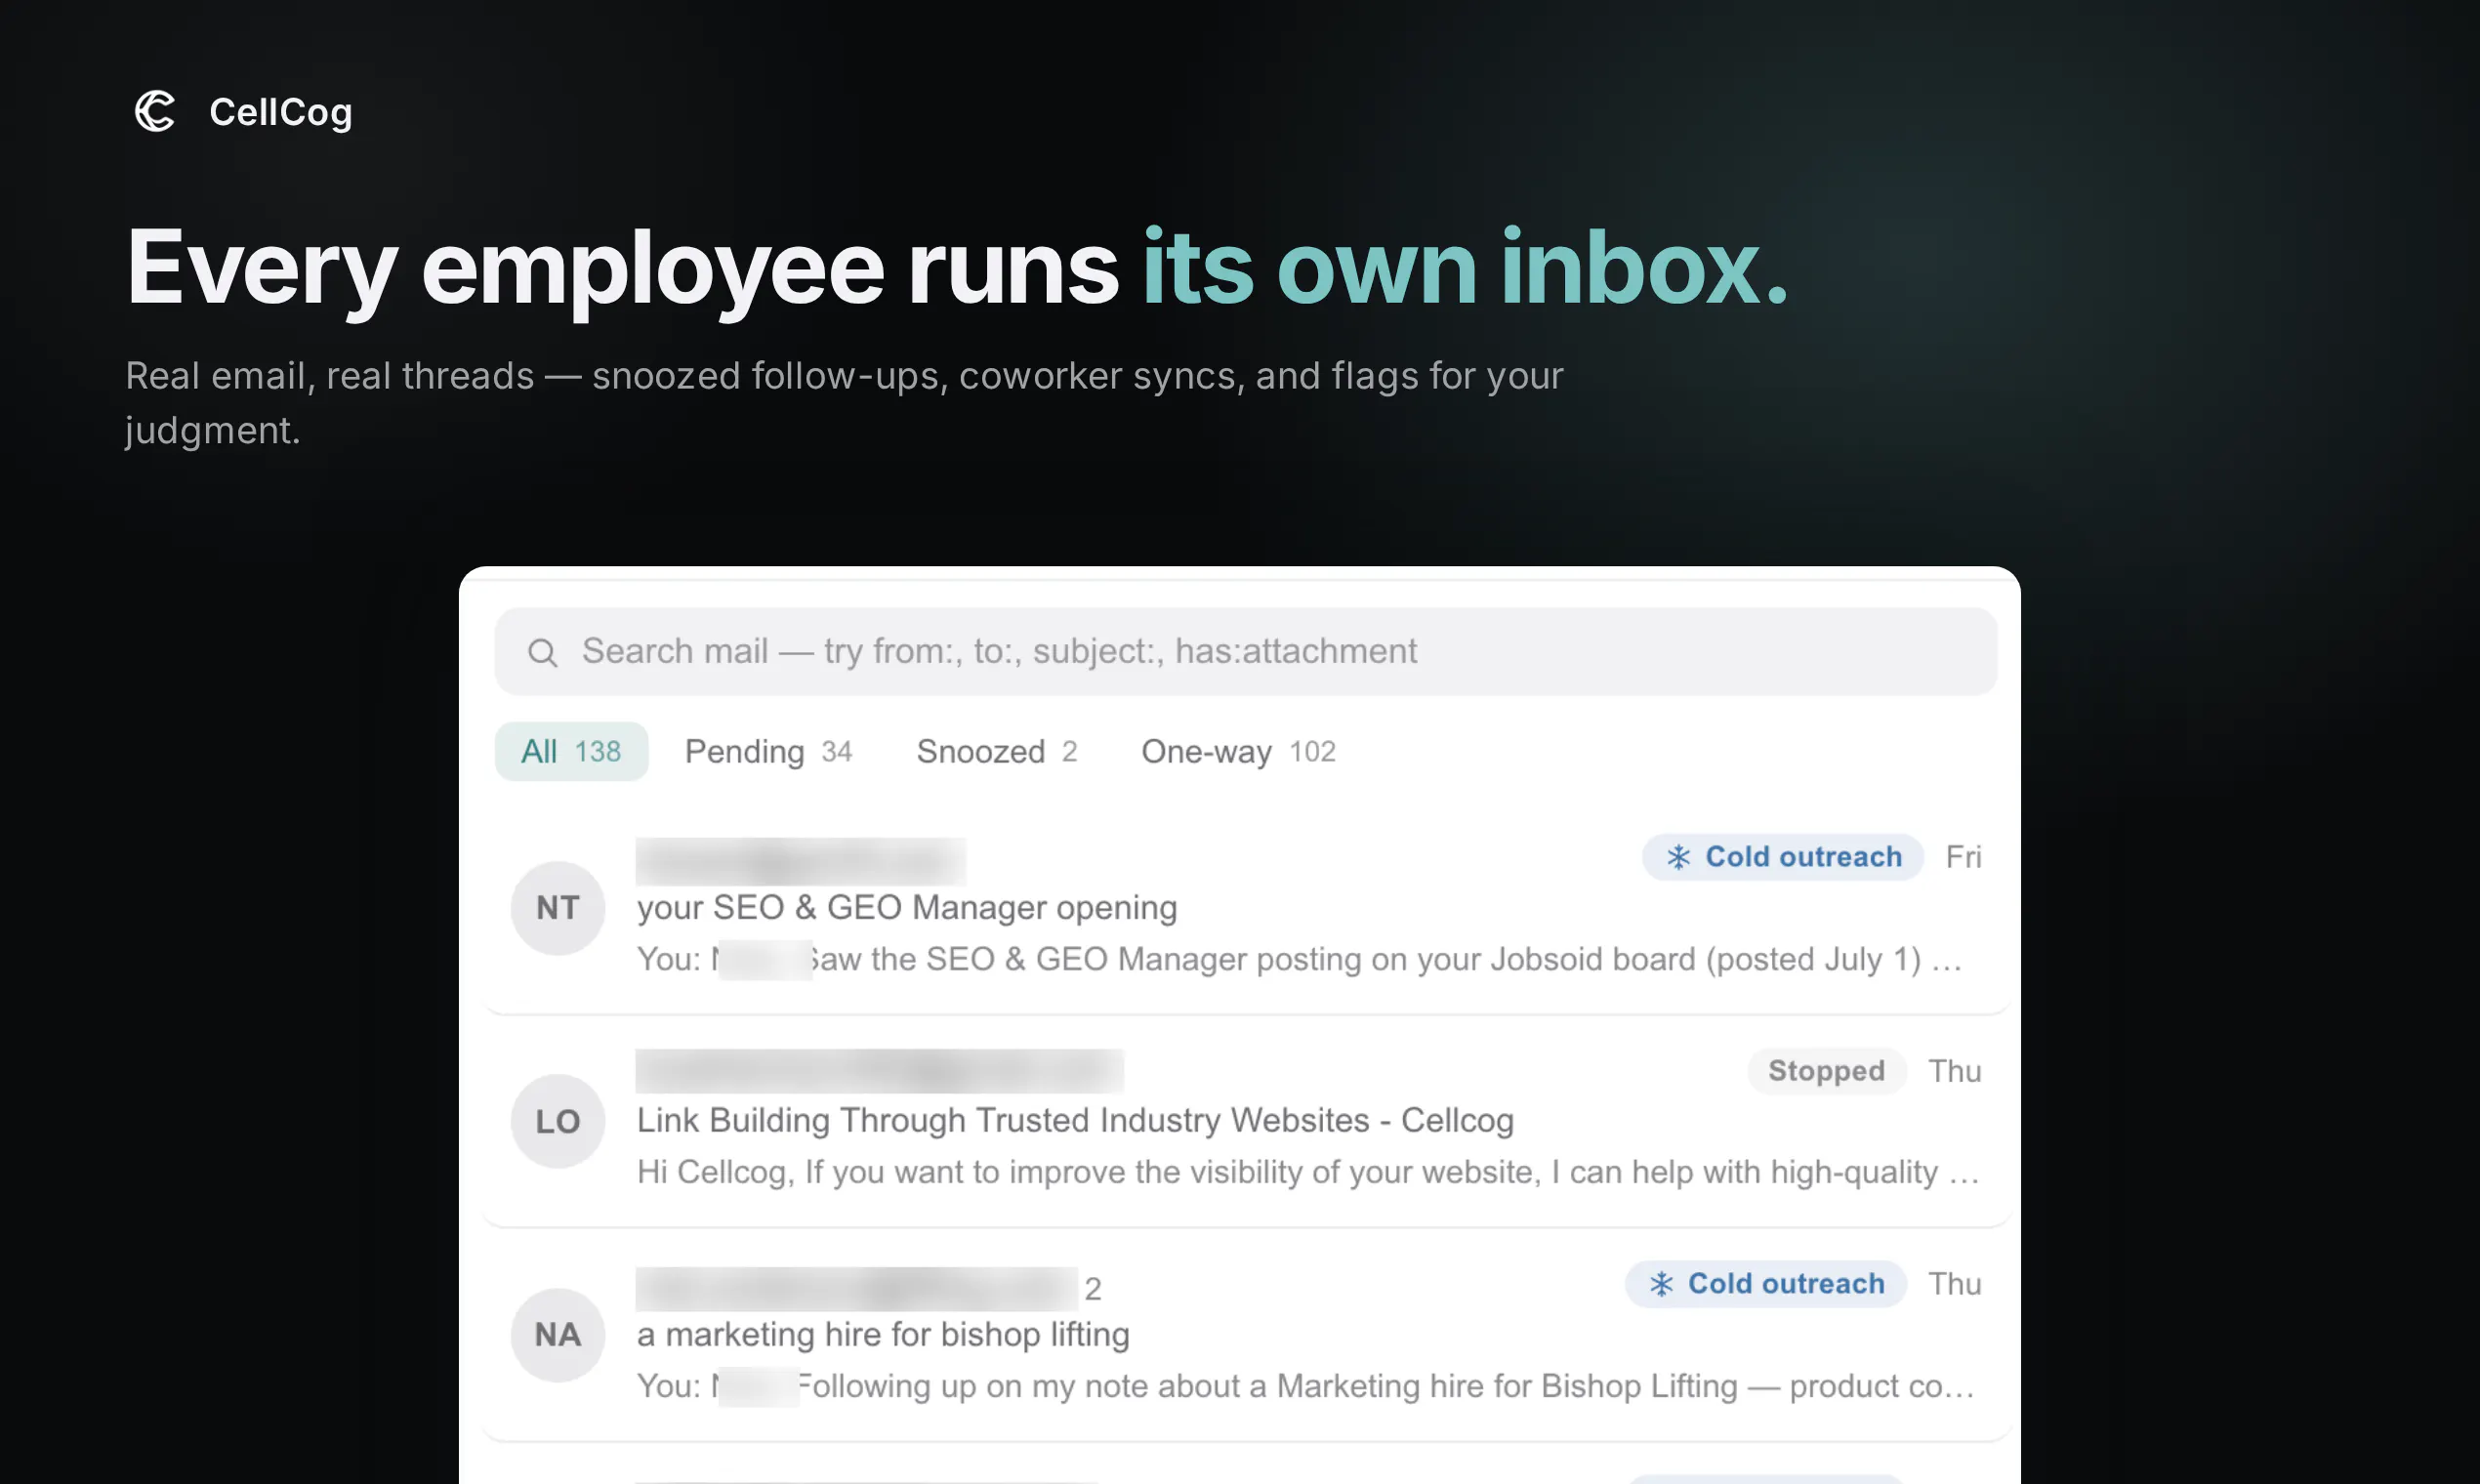Click the Thu date on Link Building email
Image resolution: width=2480 pixels, height=1484 pixels.
pyautogui.click(x=1954, y=1071)
